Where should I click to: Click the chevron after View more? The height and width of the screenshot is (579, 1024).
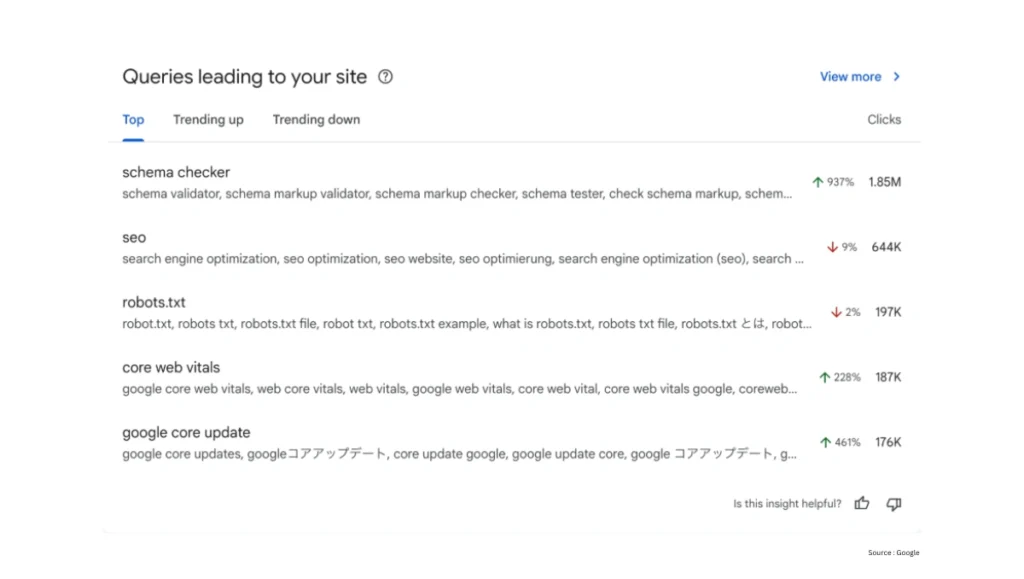click(896, 76)
